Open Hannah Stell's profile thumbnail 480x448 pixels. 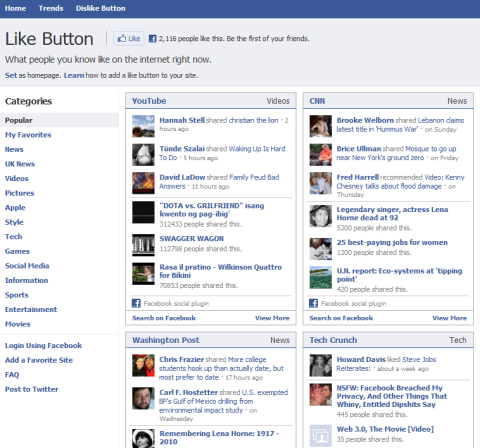143,126
